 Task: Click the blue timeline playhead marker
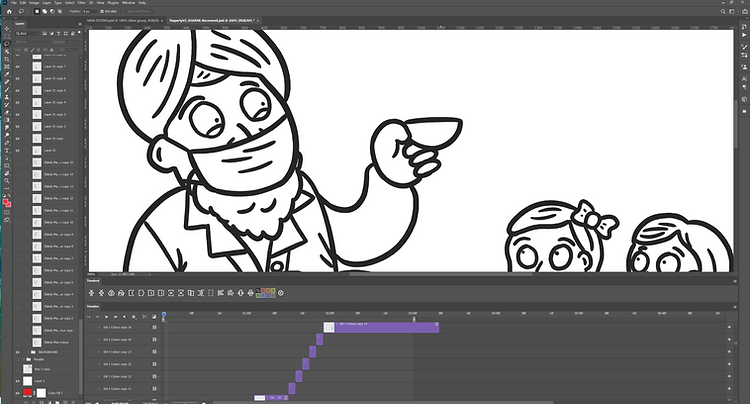pyautogui.click(x=164, y=315)
